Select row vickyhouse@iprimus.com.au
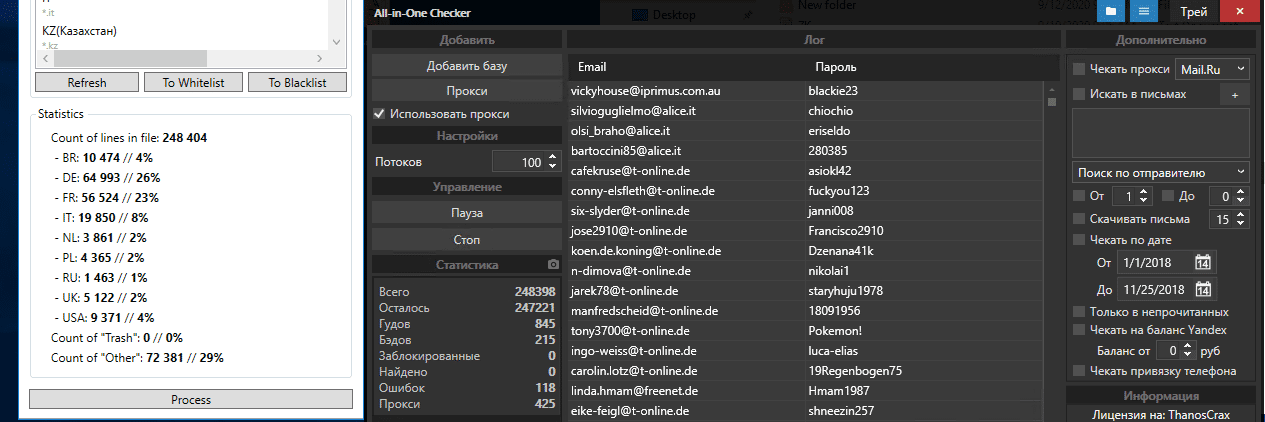 click(805, 91)
